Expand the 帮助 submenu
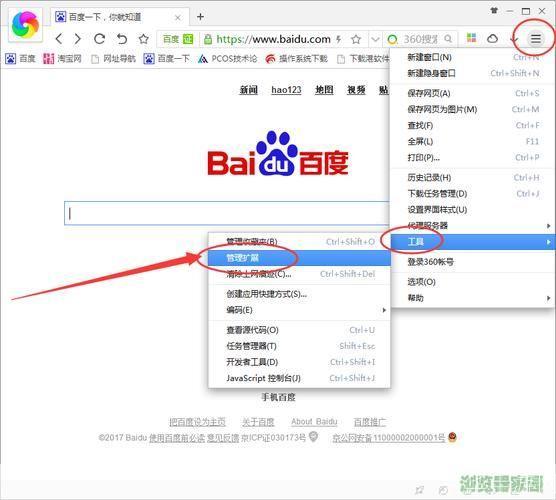This screenshot has width=556, height=500. pos(473,298)
